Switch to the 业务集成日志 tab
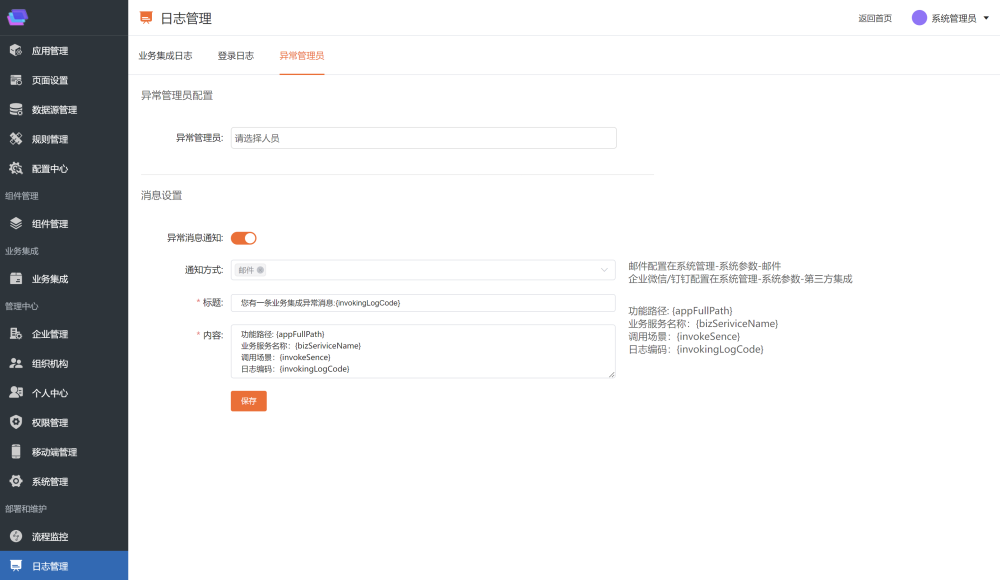This screenshot has height=580, width=1000. point(165,56)
